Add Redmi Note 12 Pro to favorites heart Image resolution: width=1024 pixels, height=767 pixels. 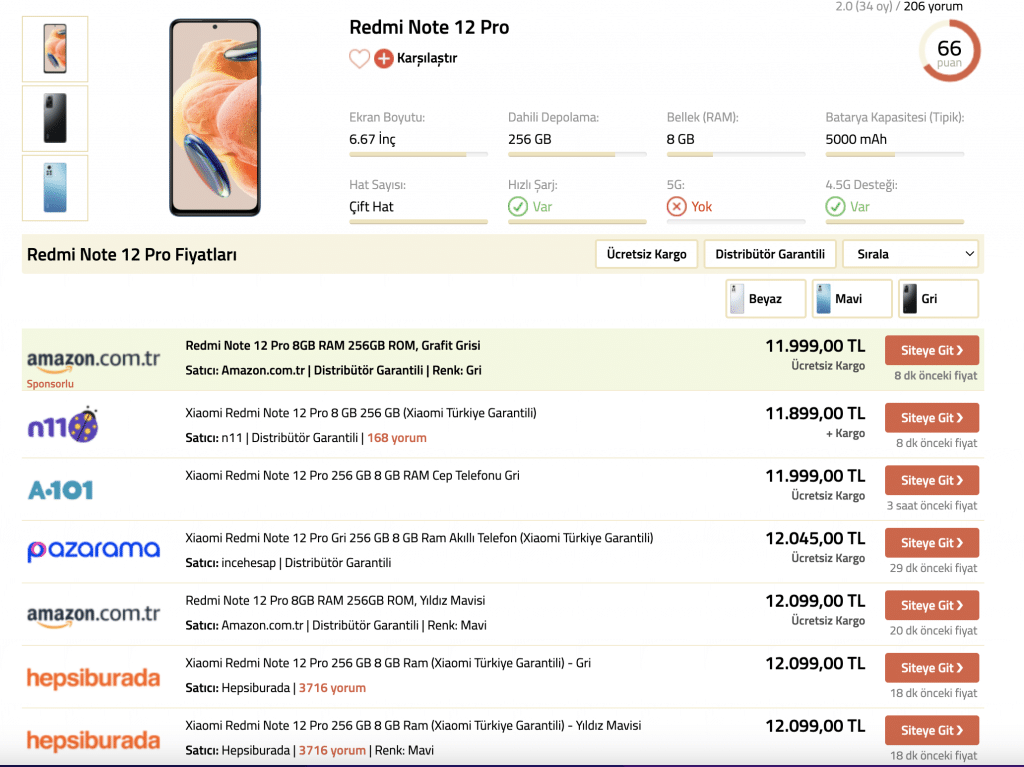pos(359,59)
